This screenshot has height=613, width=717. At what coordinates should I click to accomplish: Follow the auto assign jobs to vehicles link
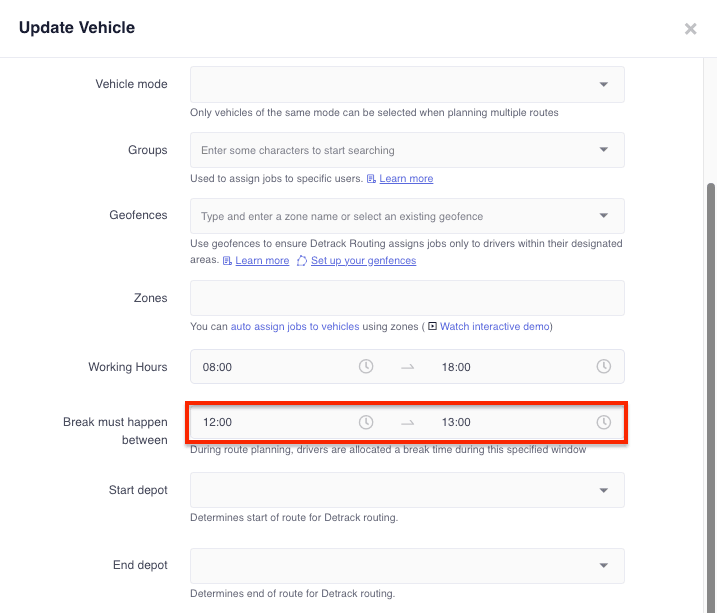click(x=295, y=326)
